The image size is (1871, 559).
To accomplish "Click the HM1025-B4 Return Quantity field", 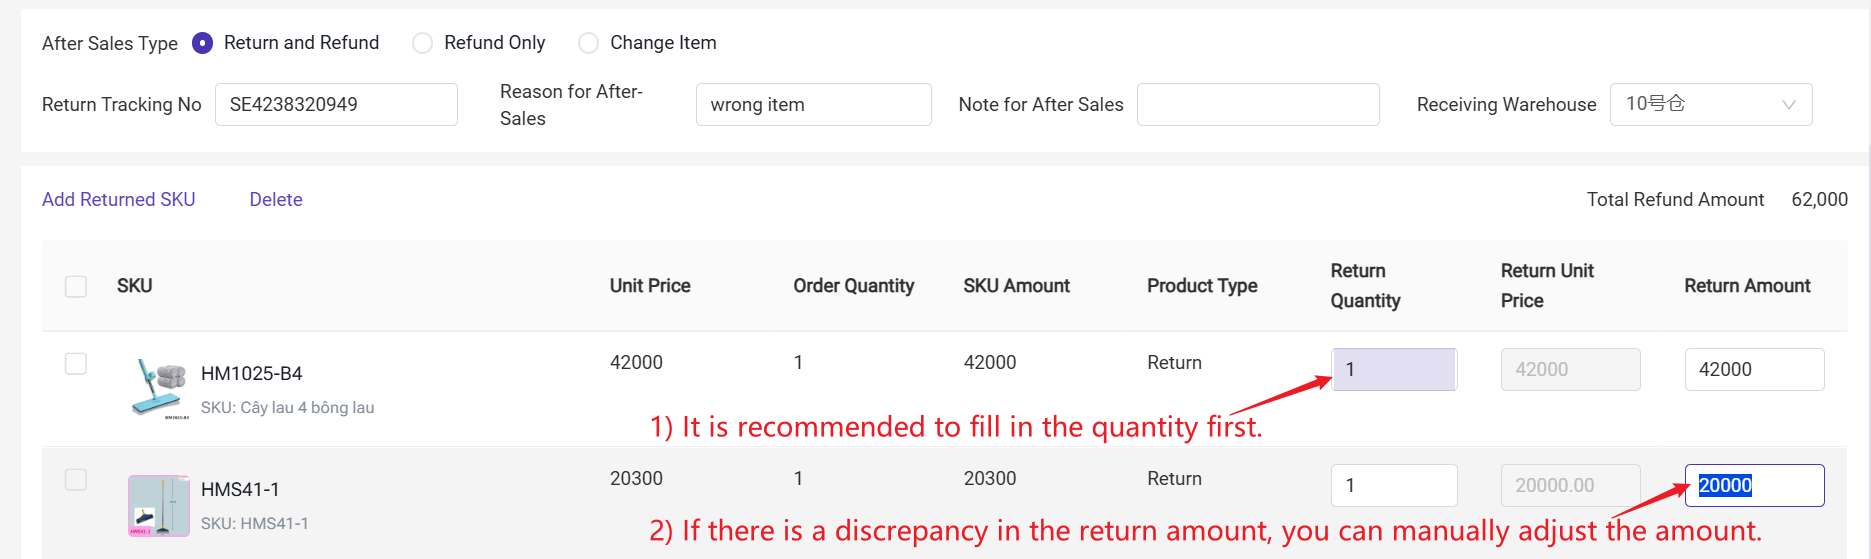I will pyautogui.click(x=1394, y=369).
